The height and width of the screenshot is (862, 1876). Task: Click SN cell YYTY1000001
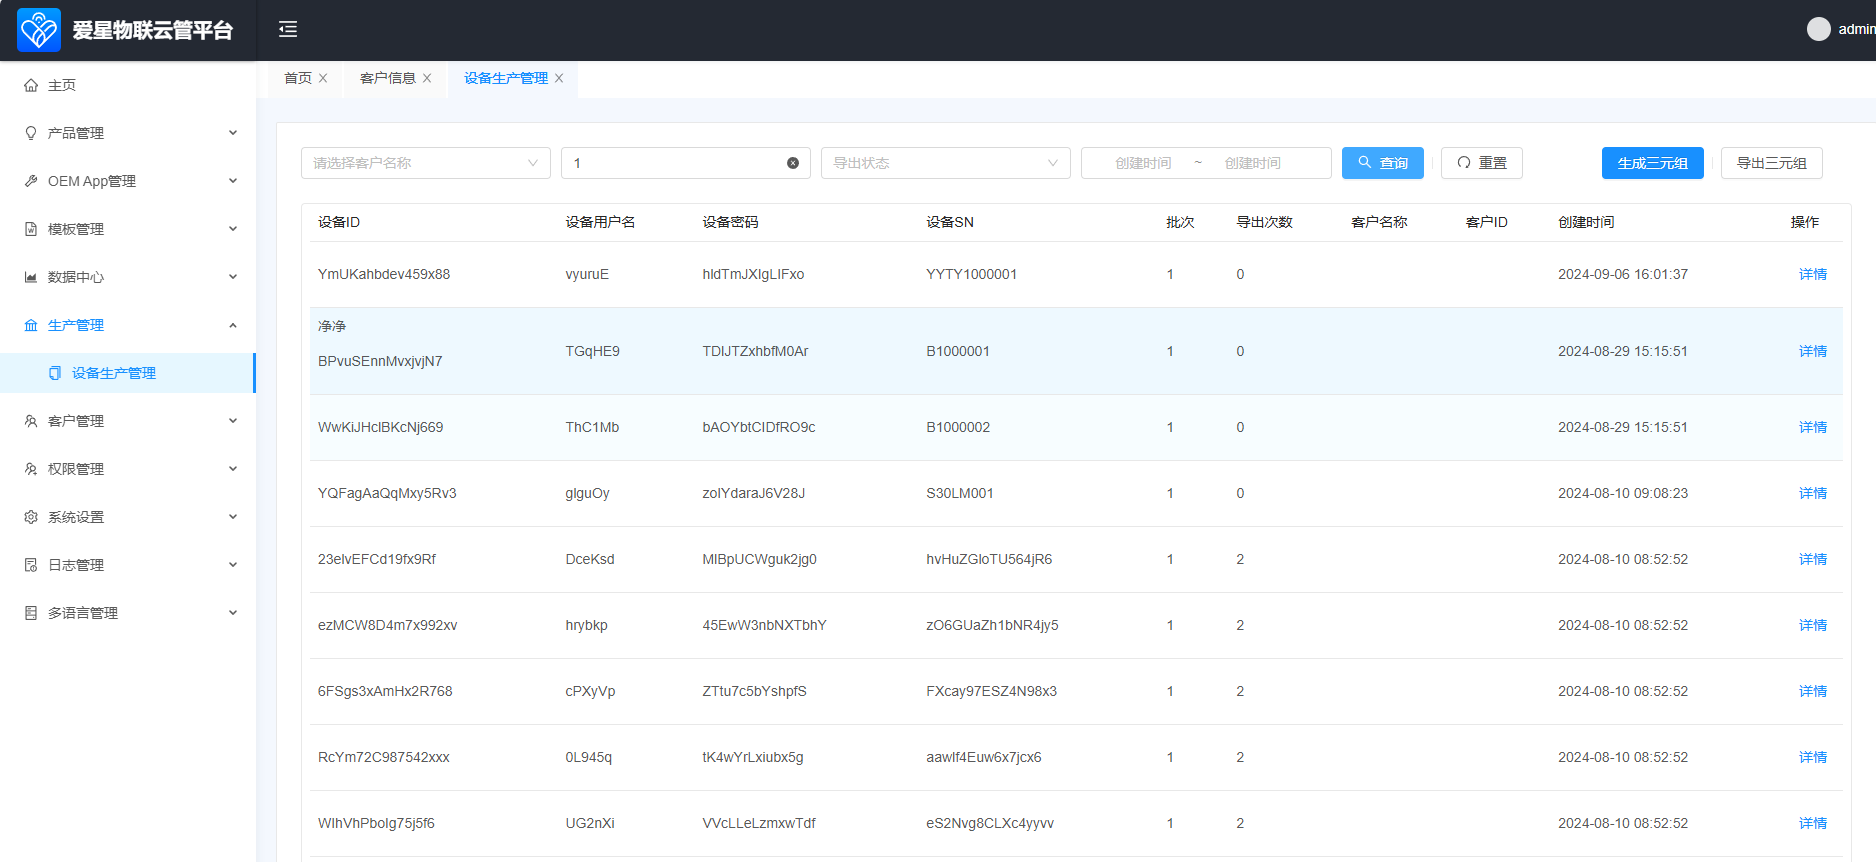pyautogui.click(x=972, y=274)
